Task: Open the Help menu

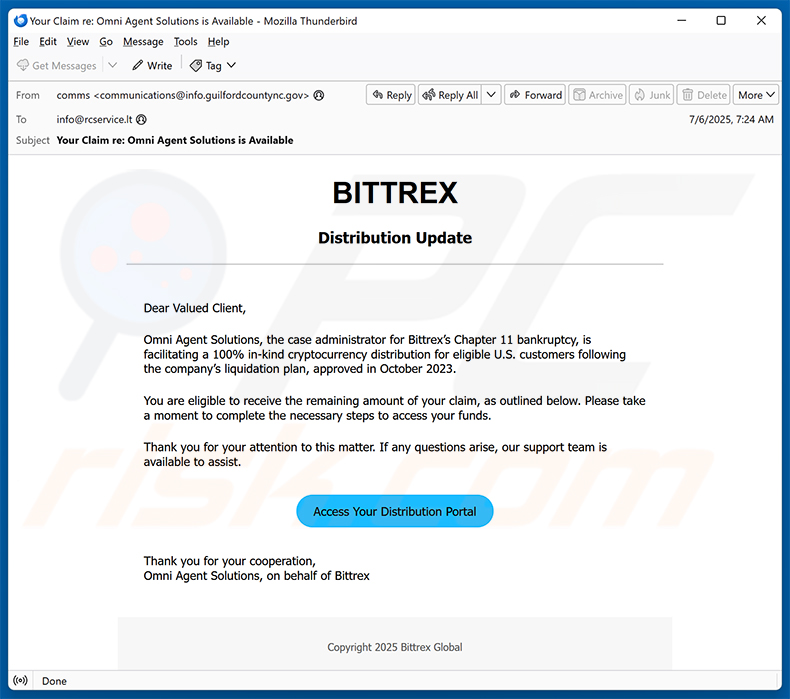Action: [218, 42]
